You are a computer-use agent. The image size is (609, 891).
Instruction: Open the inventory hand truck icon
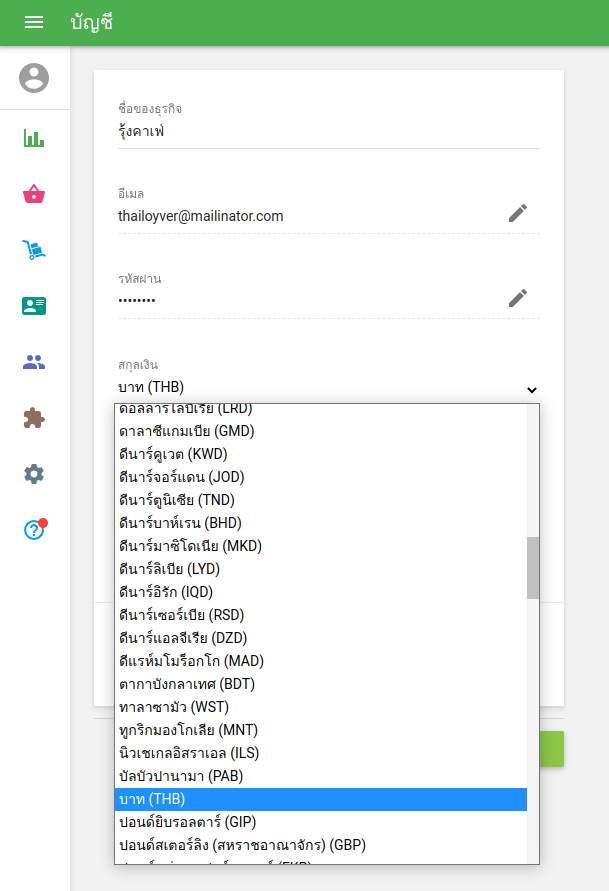(34, 250)
